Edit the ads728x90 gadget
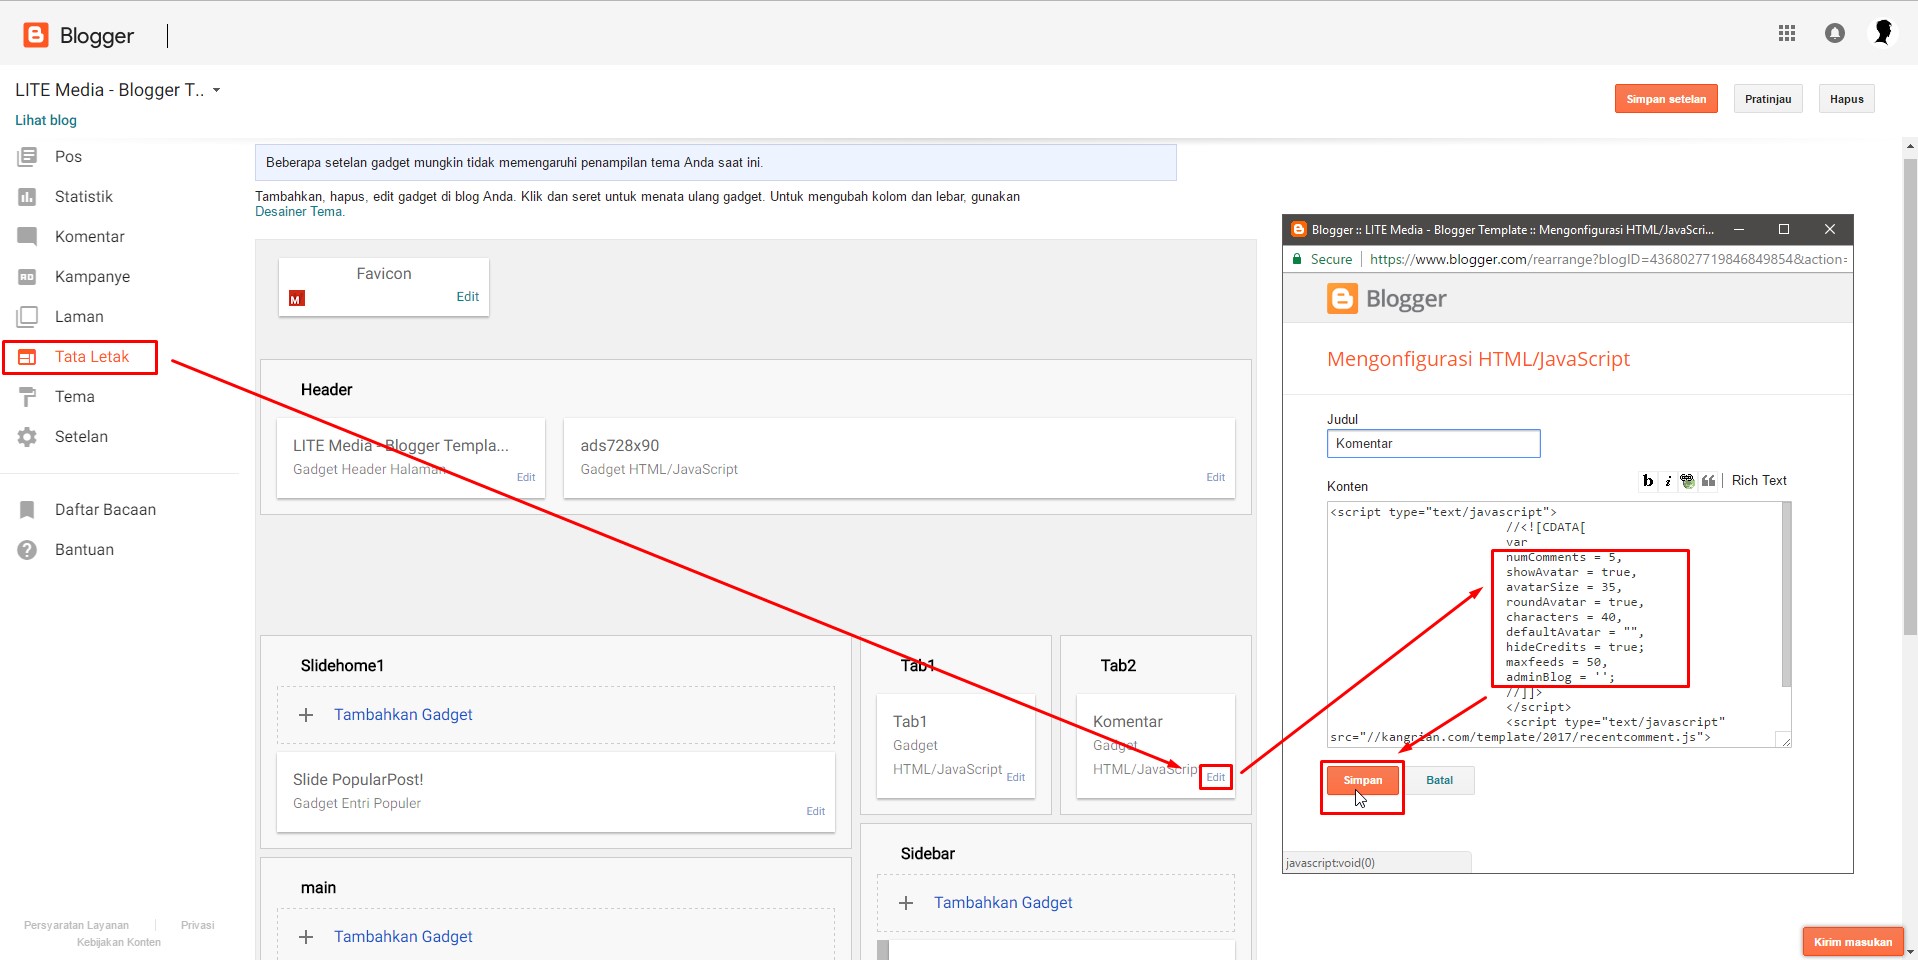Screen dimensions: 1918x960 click(x=1215, y=478)
